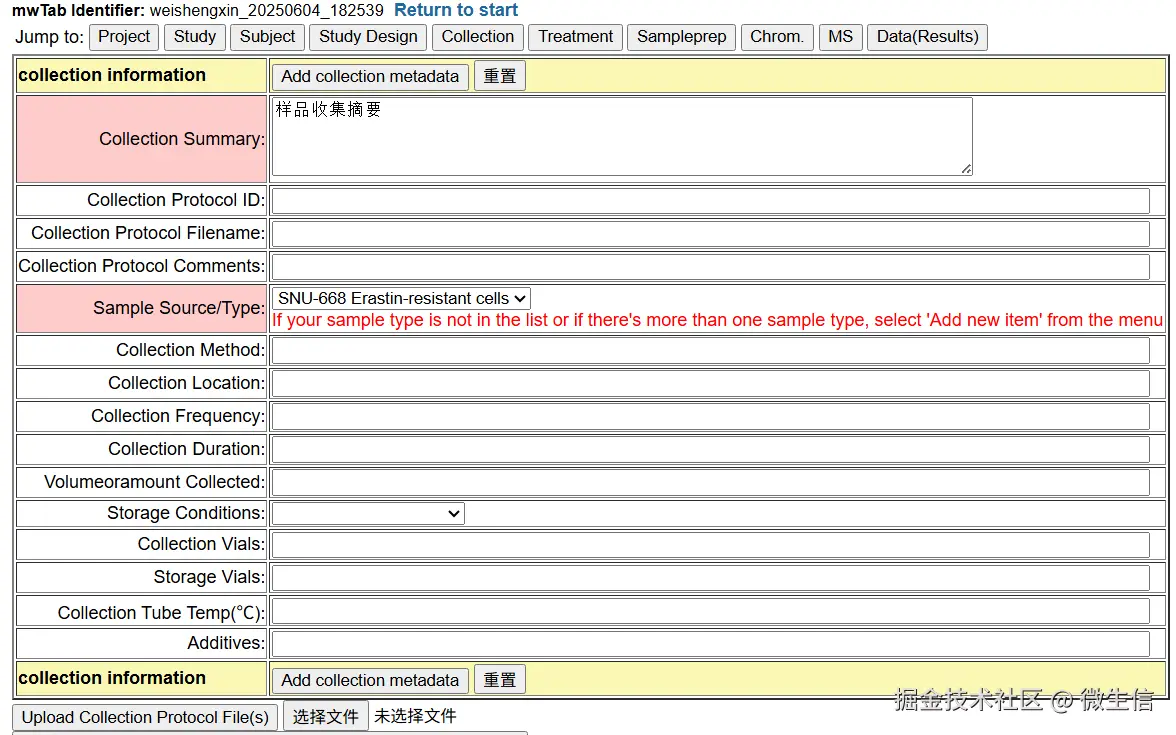Jump to the Treatment section
1176x735 pixels.
click(x=575, y=37)
